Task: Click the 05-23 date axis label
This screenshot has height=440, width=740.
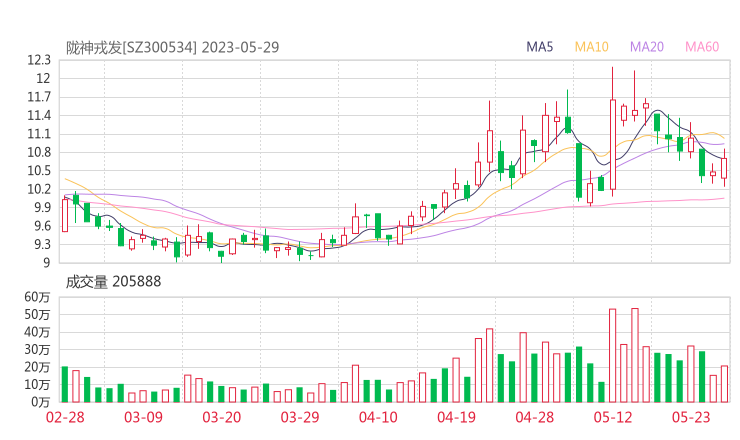Action: pyautogui.click(x=691, y=417)
